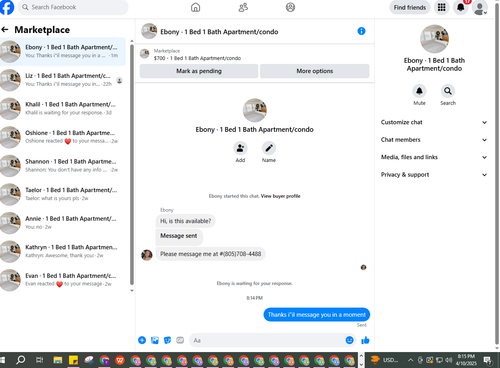The width and height of the screenshot is (500, 368).
Task: Click the Name edit pencil icon
Action: pos(269,148)
